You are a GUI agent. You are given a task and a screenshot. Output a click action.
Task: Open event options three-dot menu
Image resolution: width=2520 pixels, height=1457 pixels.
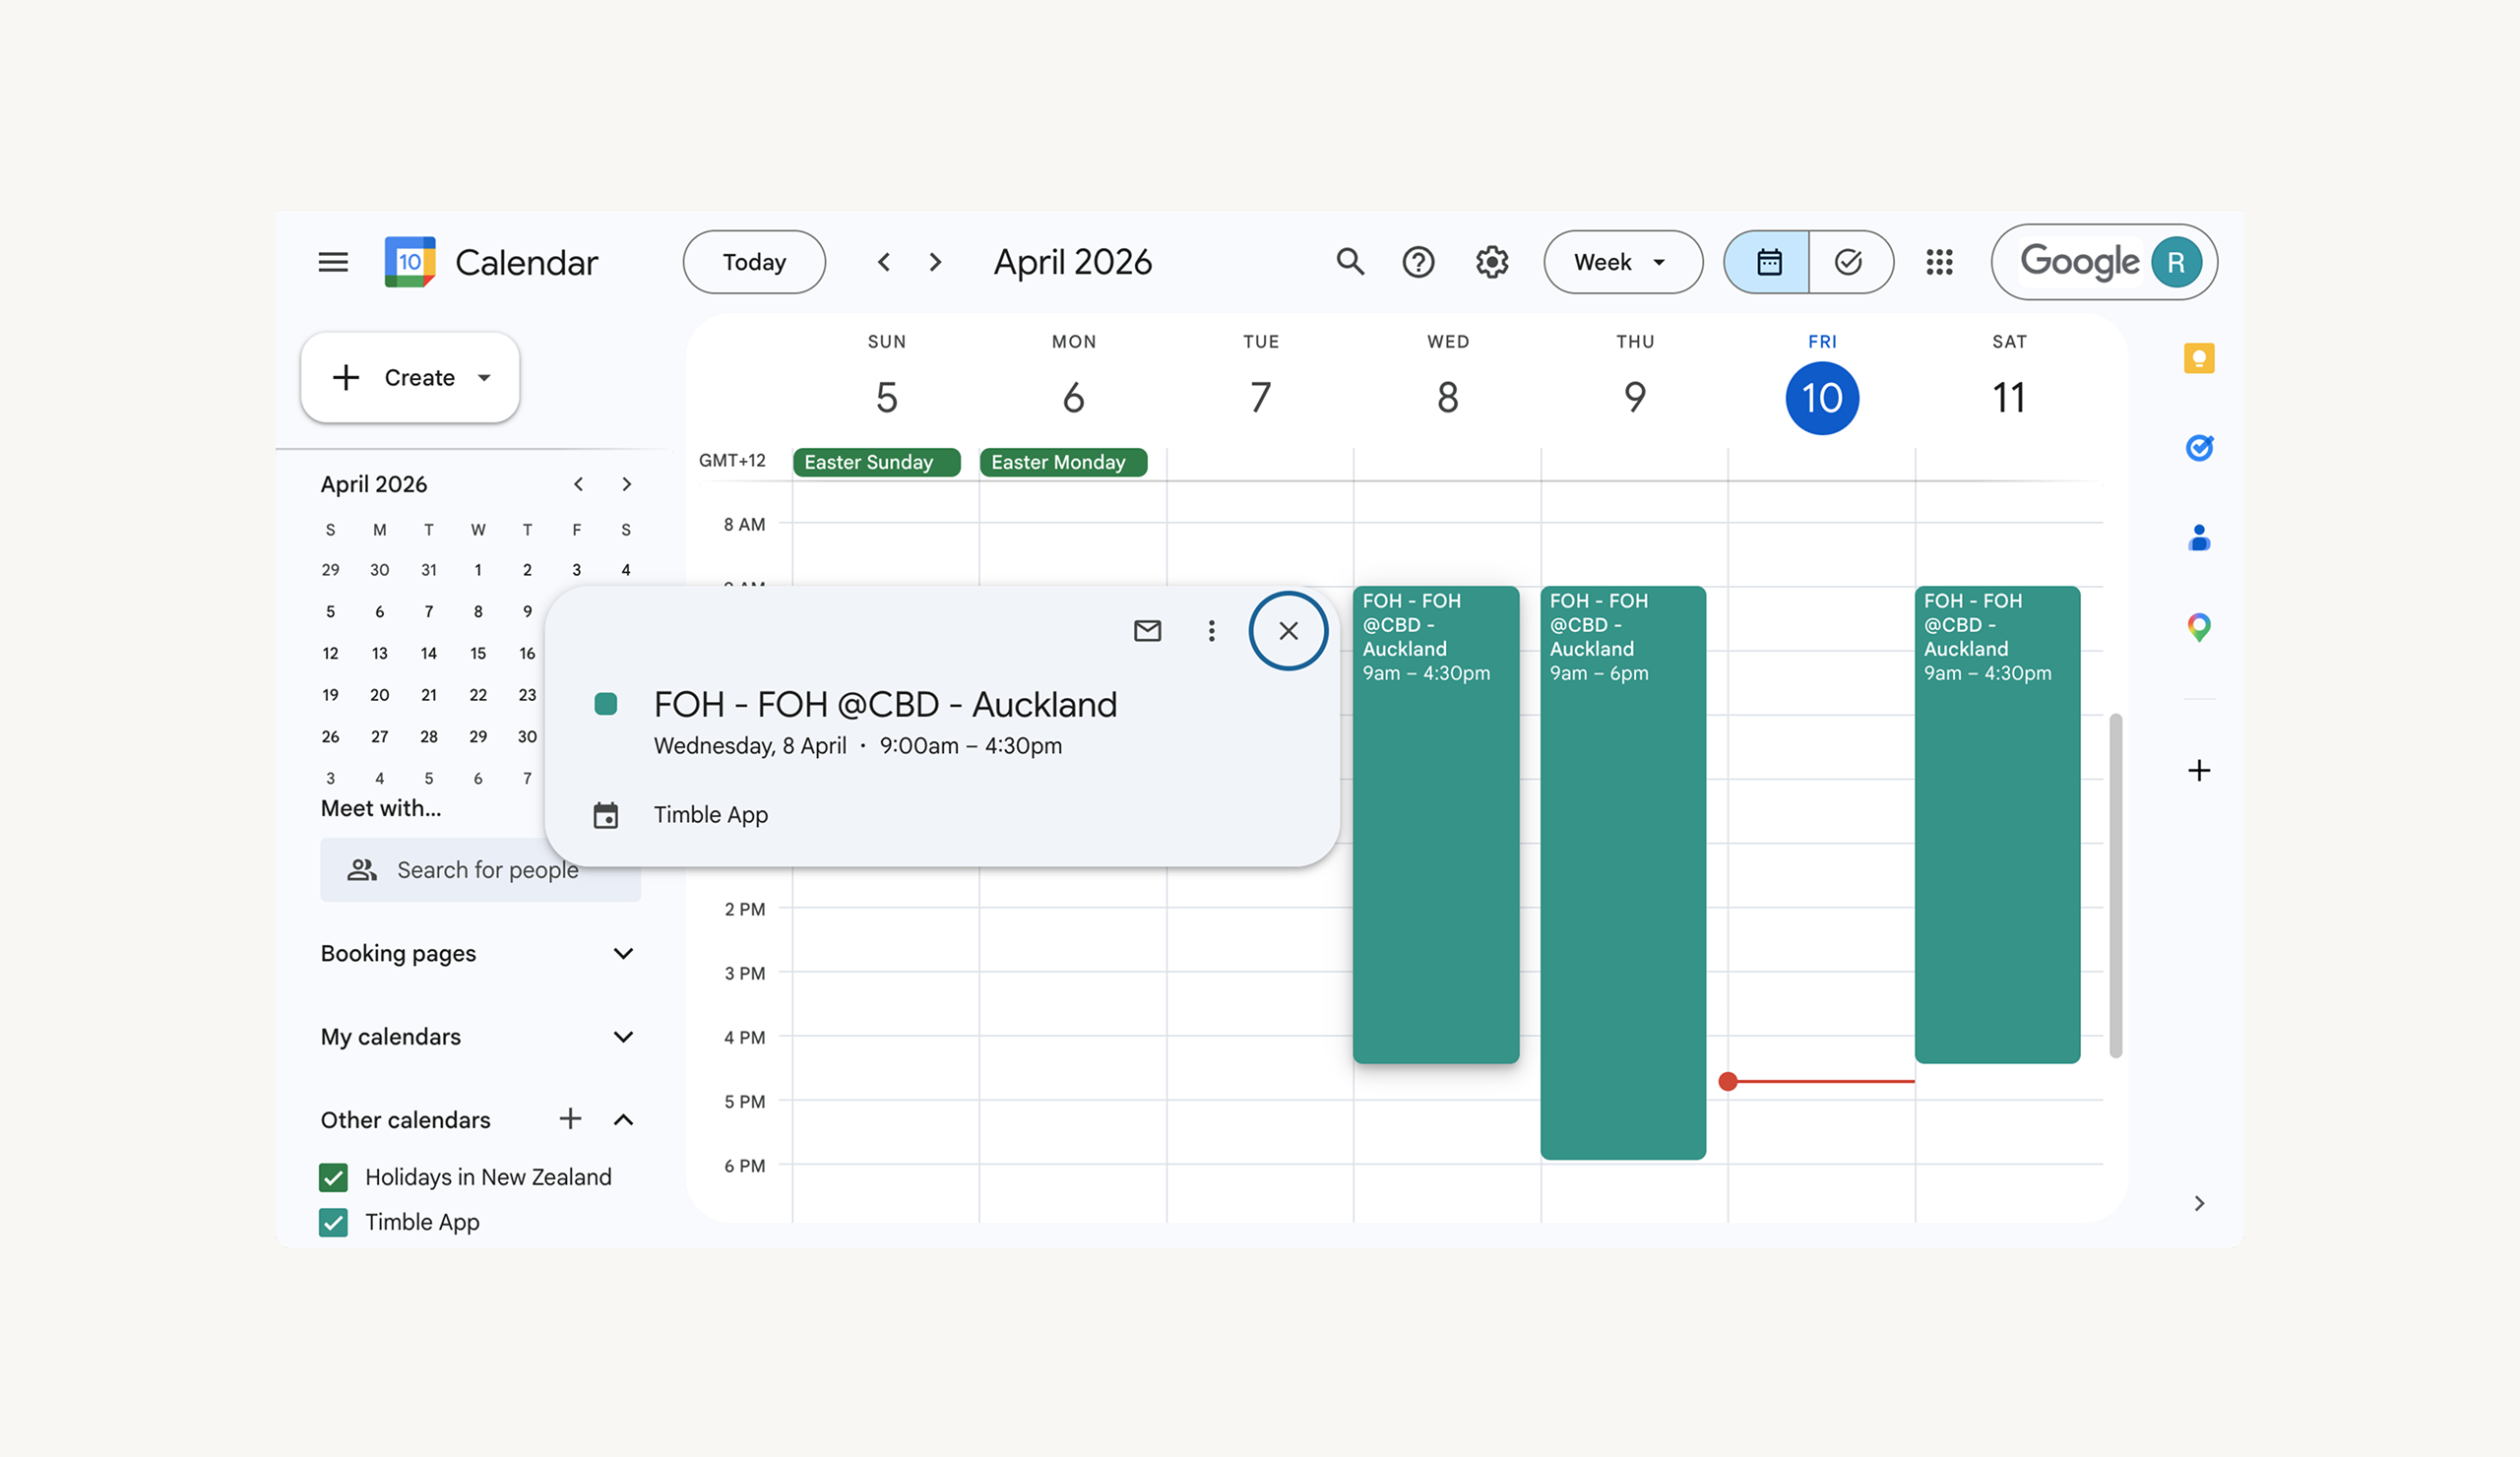click(x=1211, y=630)
